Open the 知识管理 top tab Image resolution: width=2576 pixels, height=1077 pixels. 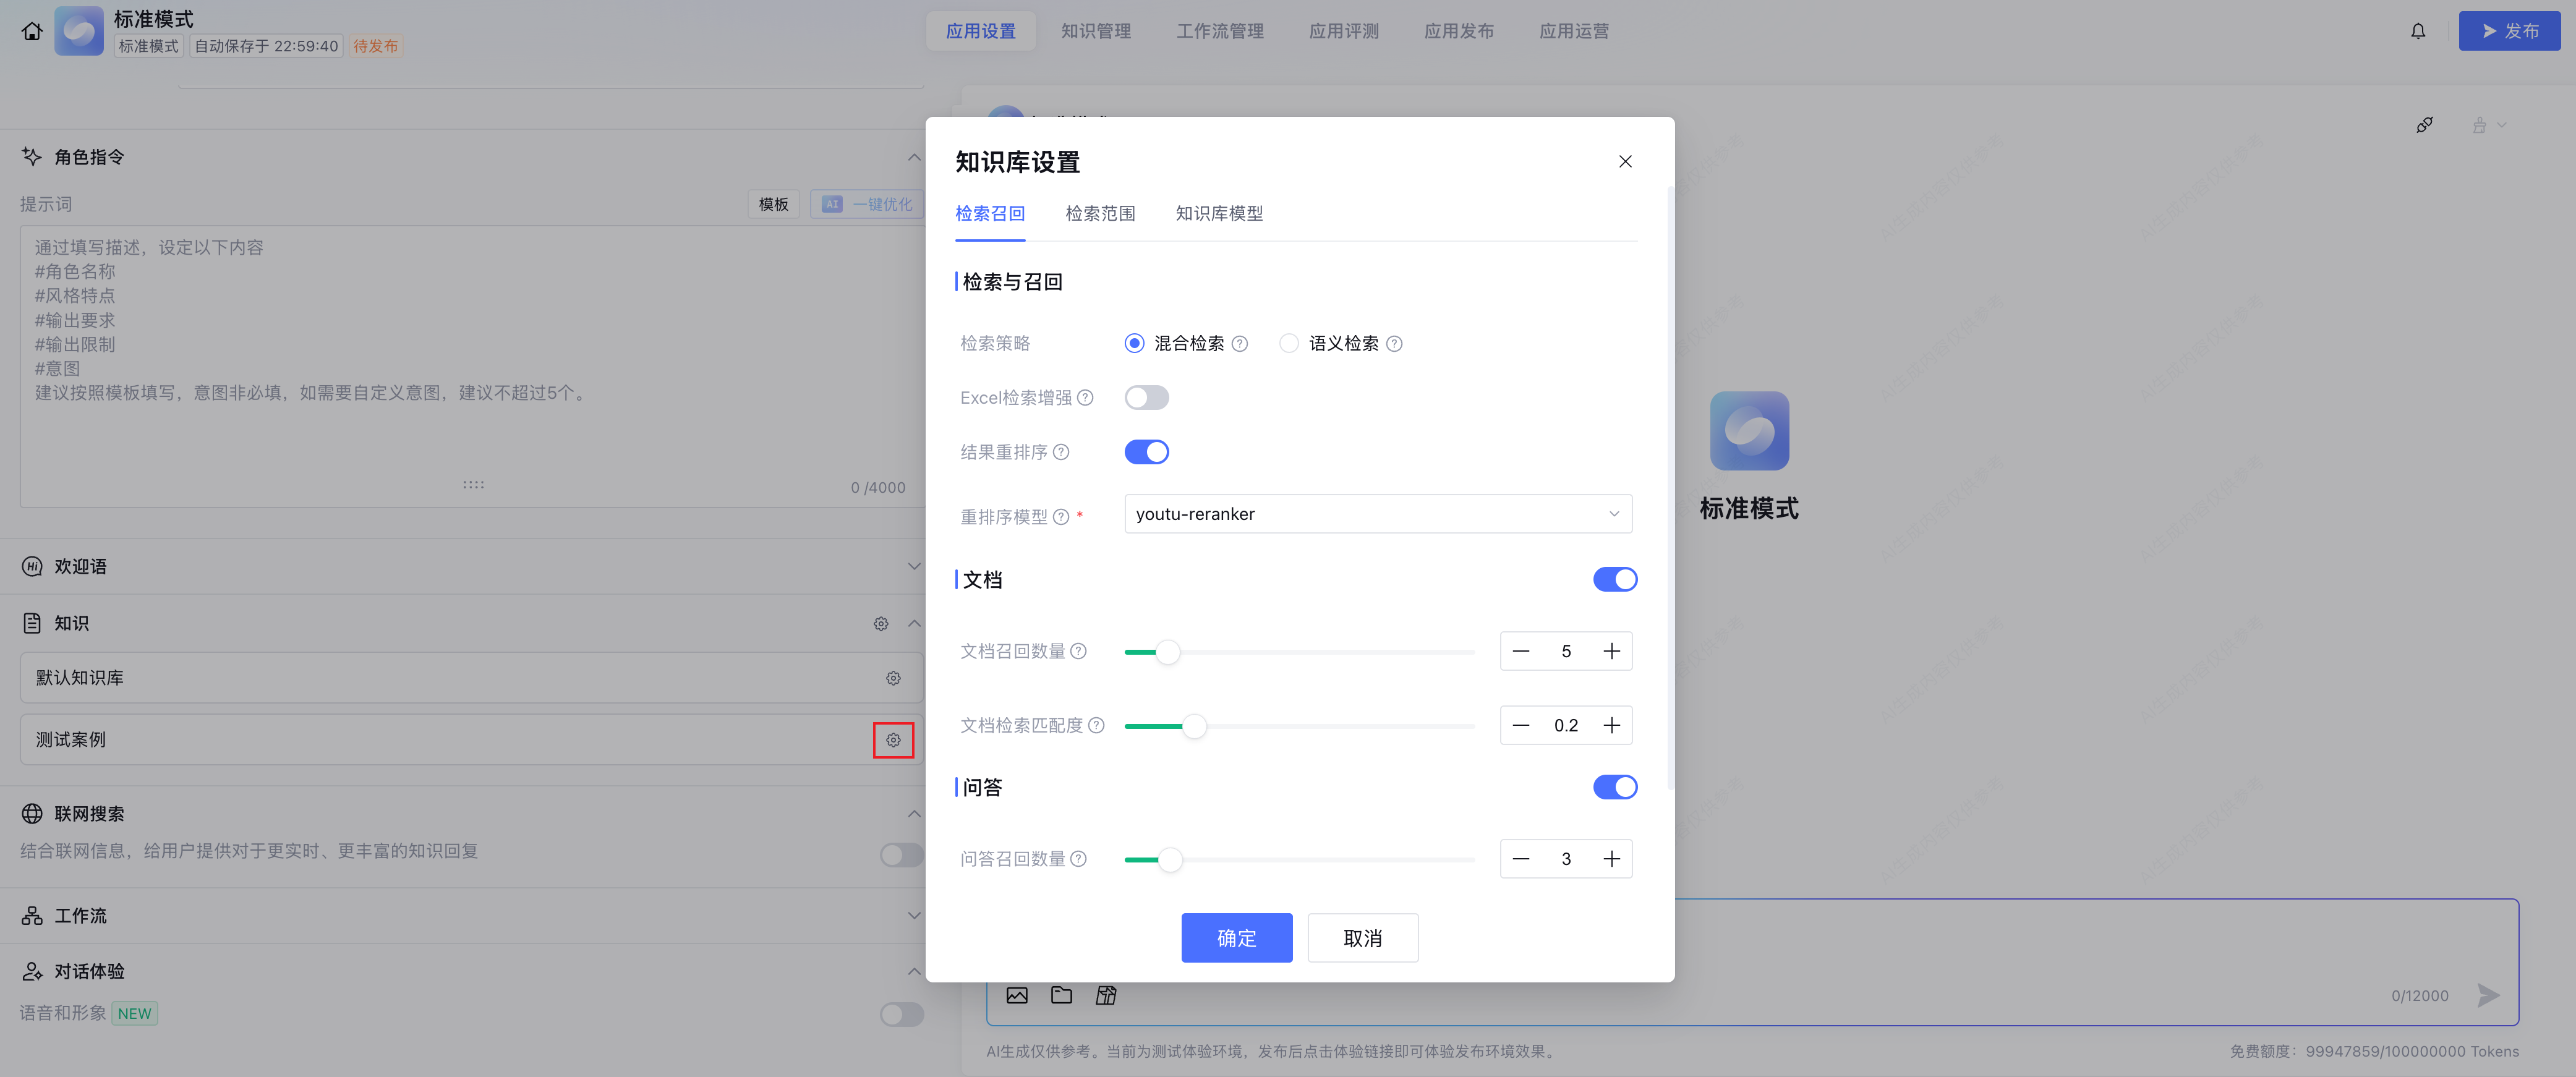click(x=1095, y=31)
